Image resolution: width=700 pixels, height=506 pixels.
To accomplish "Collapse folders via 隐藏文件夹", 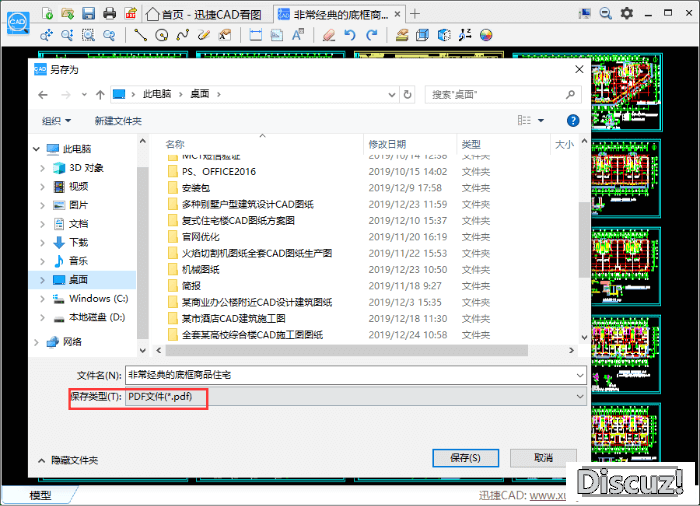I will [69, 460].
